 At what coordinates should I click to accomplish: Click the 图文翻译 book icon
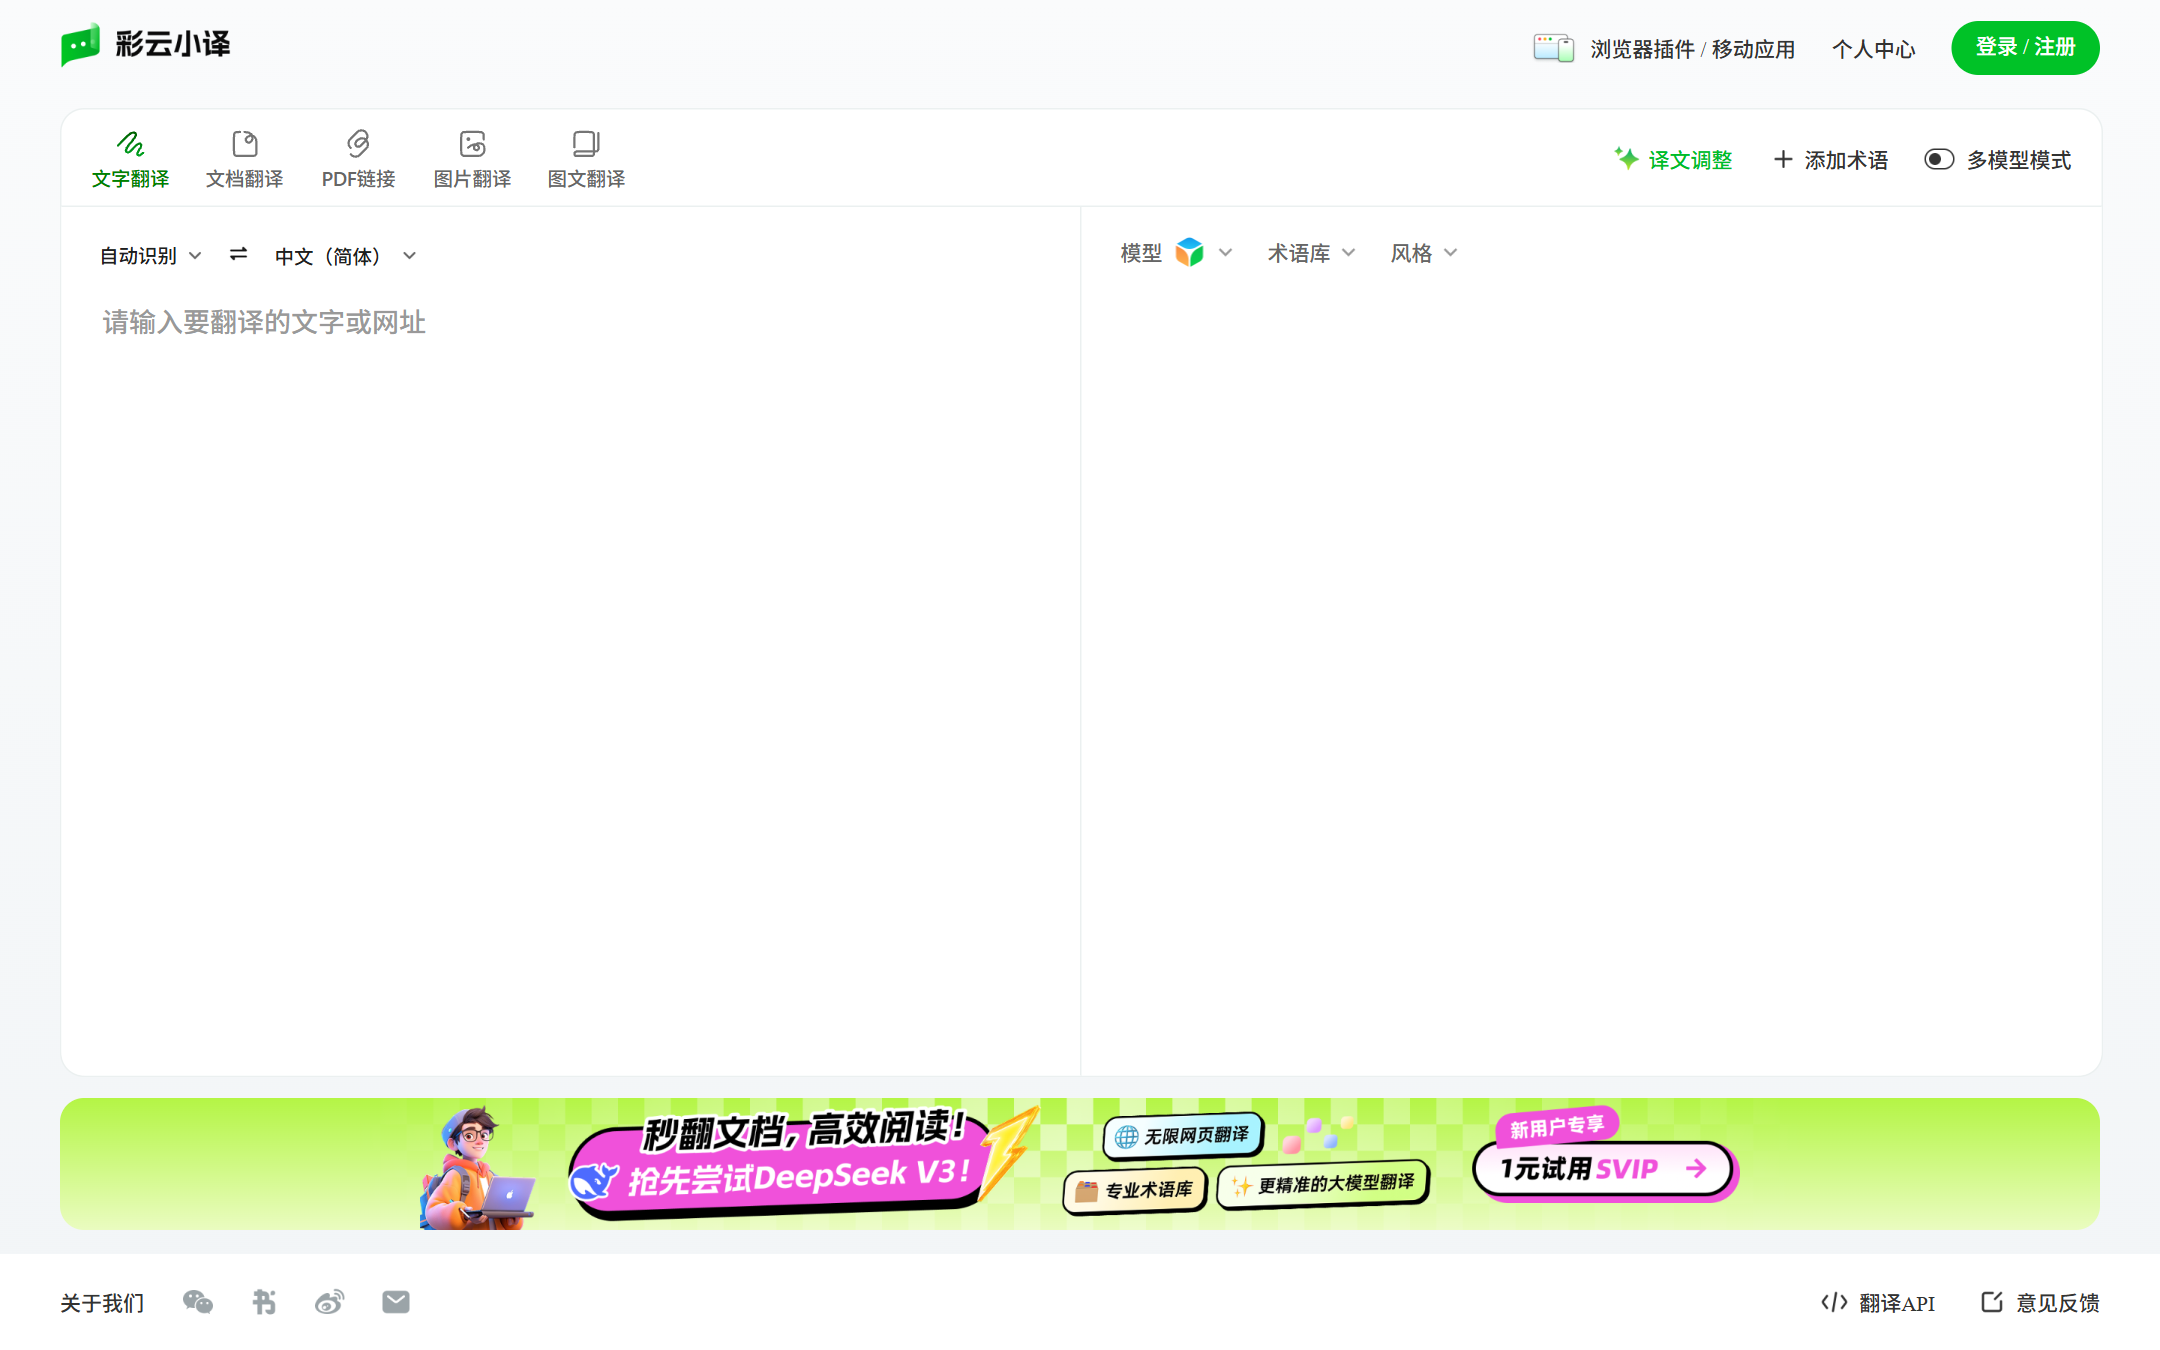pos(586,143)
